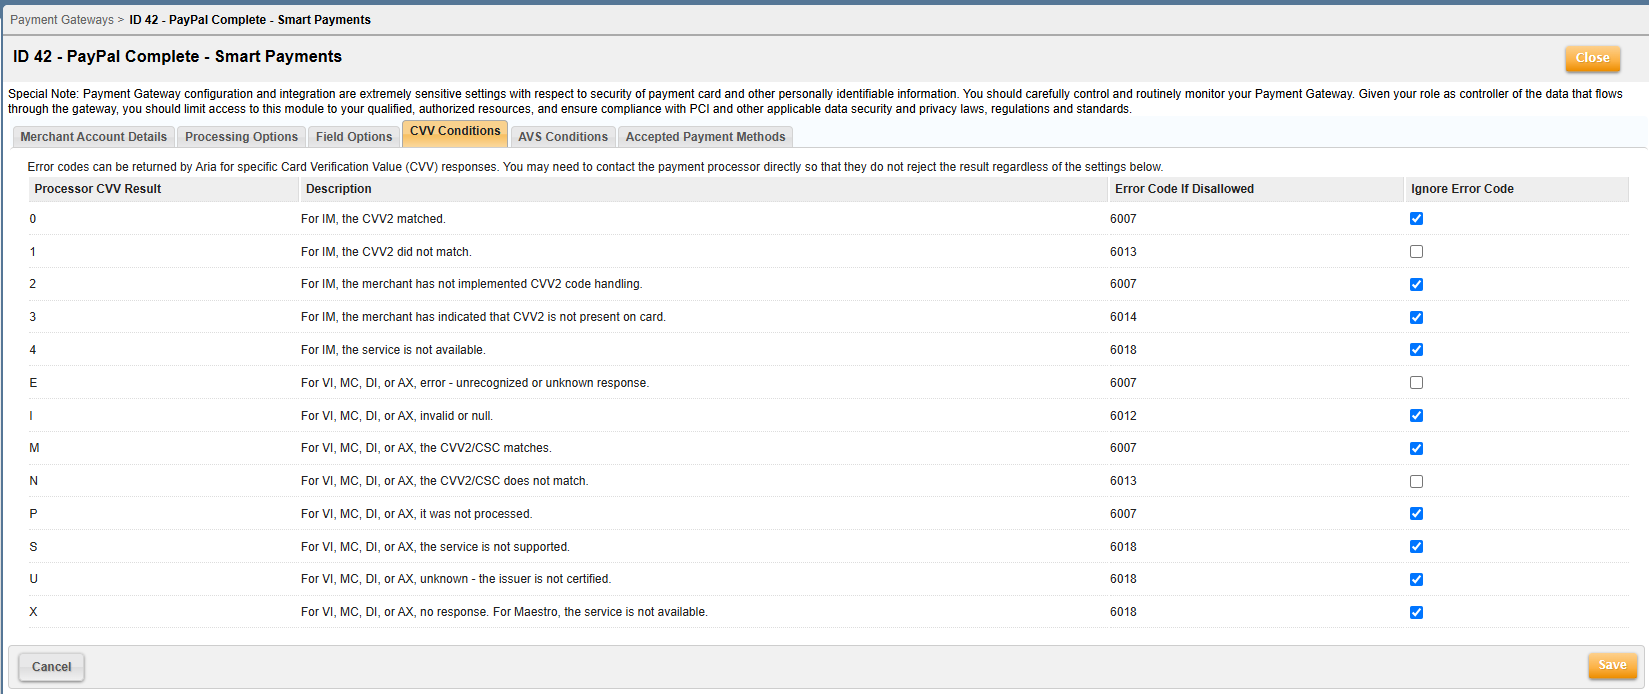Viewport: 1649px width, 694px height.
Task: Open the Merchant Account Details tab
Action: point(94,137)
